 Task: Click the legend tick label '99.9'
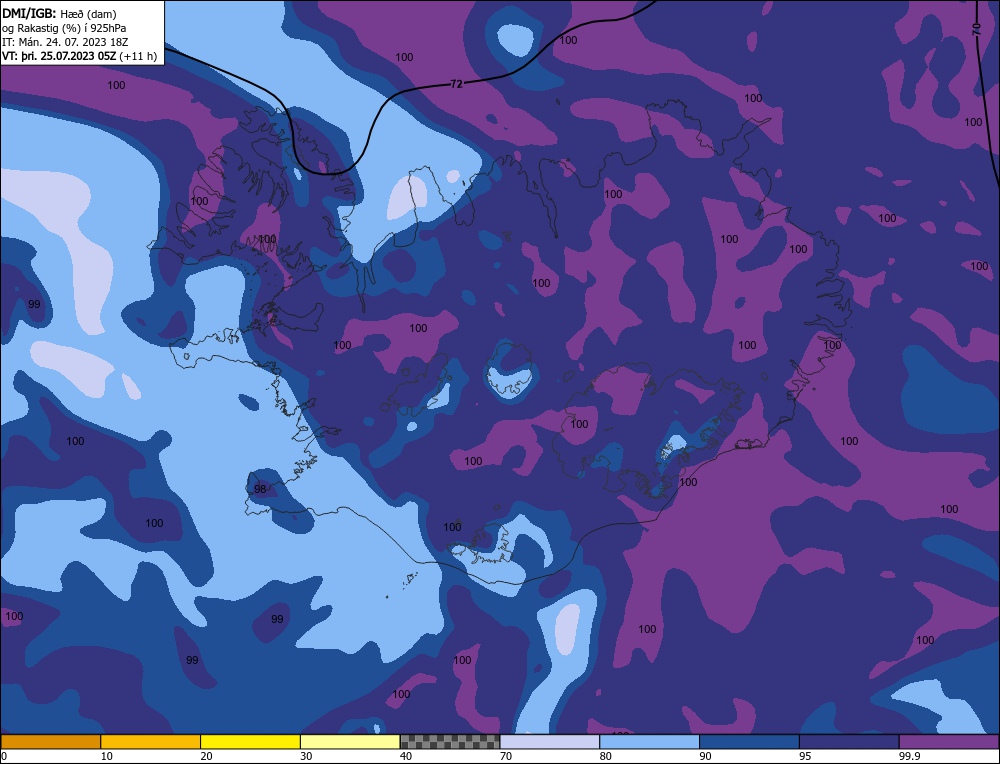click(x=909, y=756)
